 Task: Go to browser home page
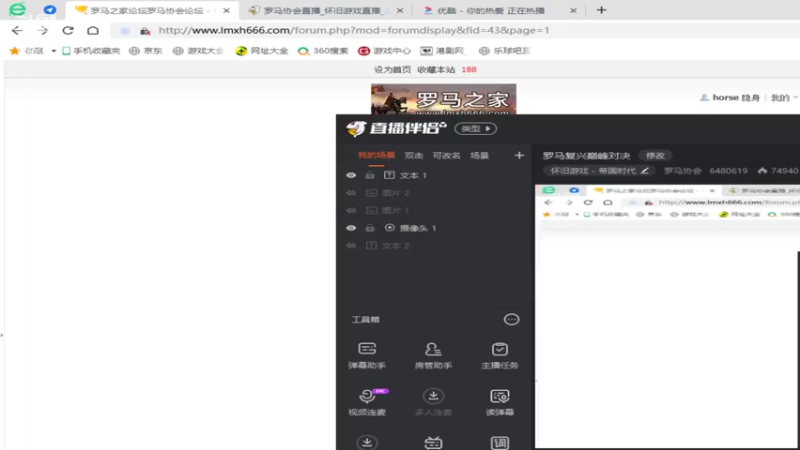93,31
